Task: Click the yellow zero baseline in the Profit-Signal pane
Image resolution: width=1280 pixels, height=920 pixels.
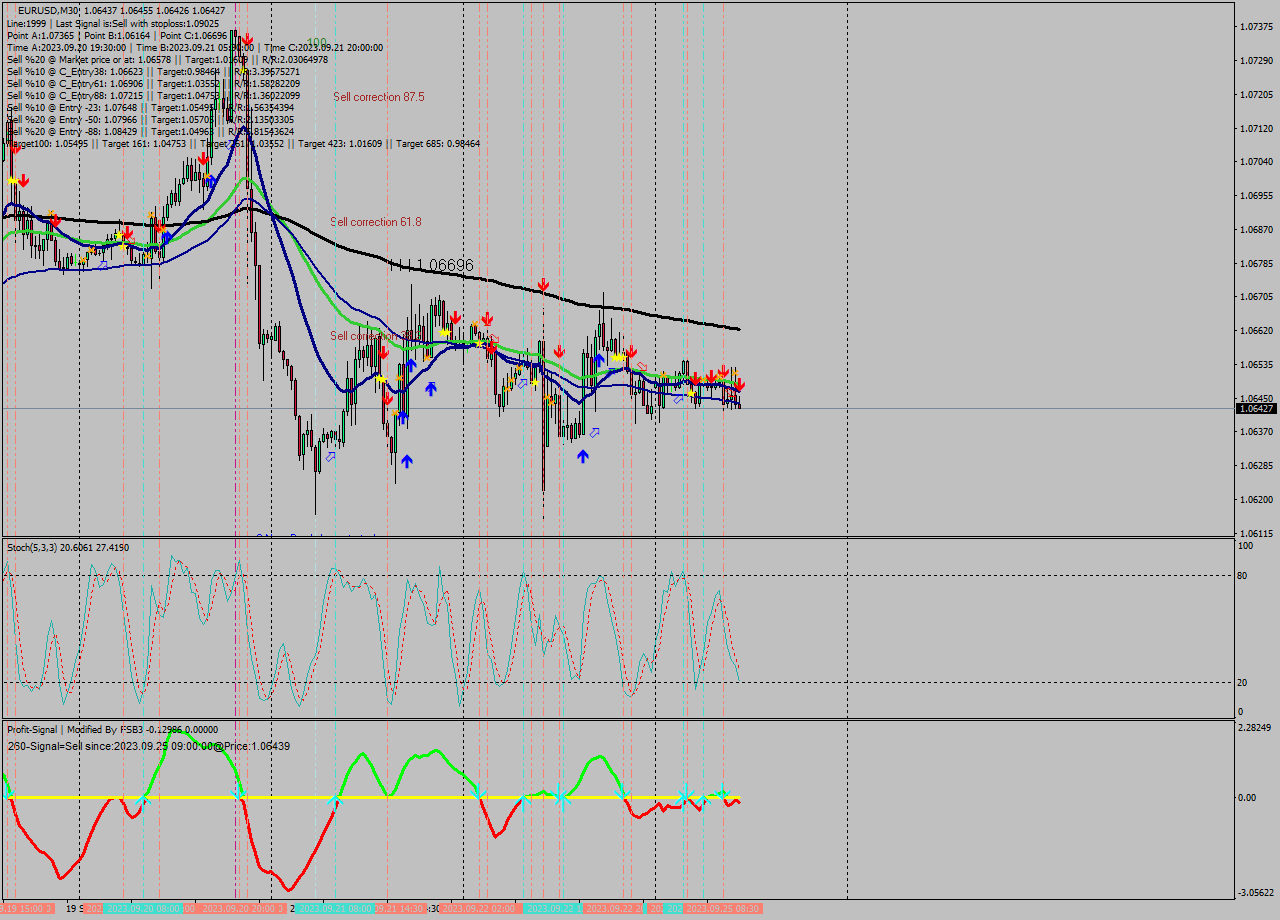Action: point(300,798)
